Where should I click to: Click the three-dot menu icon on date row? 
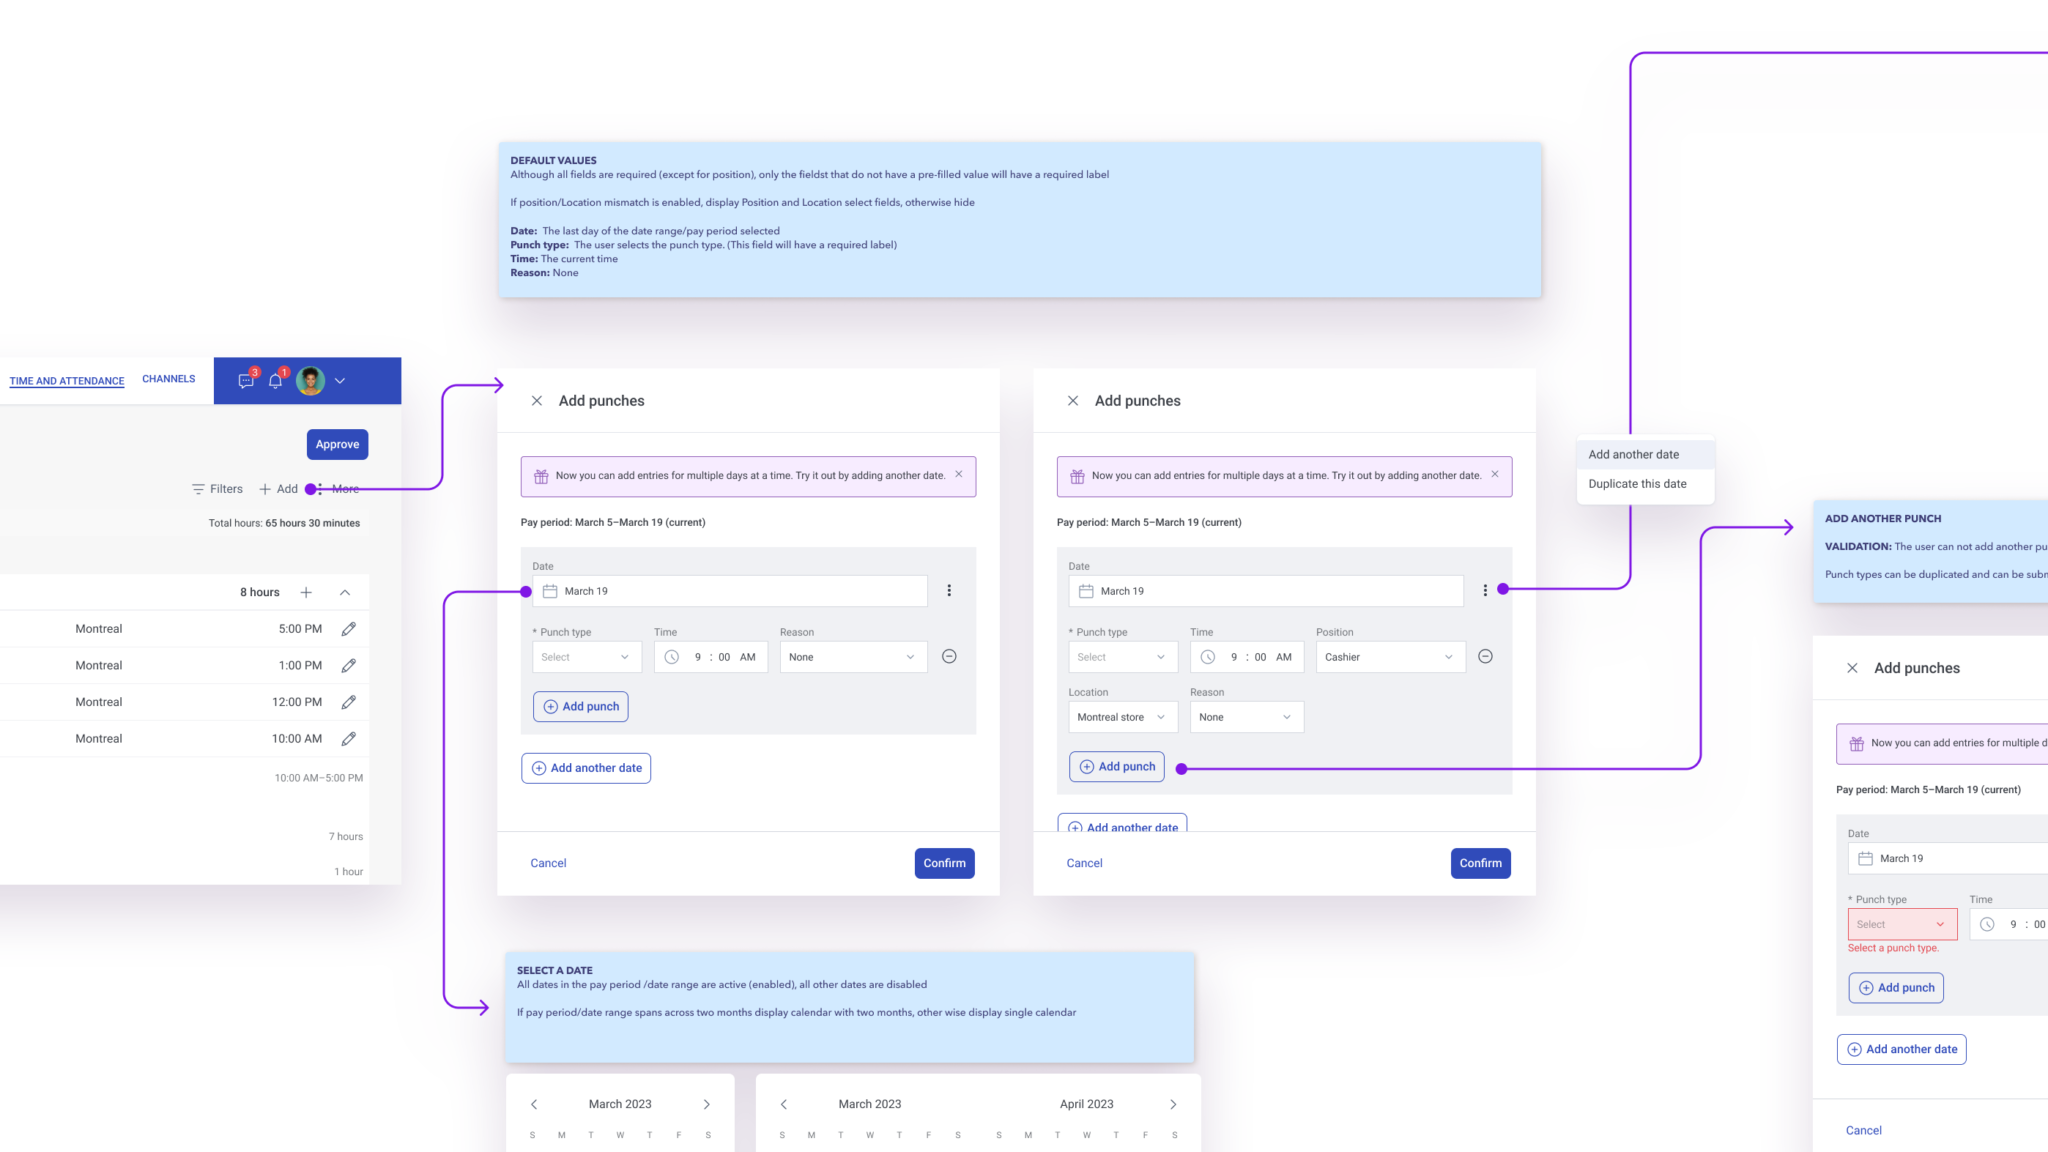[x=949, y=589]
